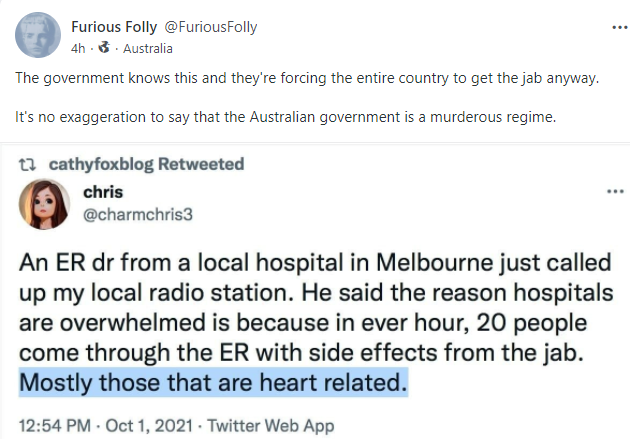Click the Twitter Web App source label

pyautogui.click(x=268, y=425)
